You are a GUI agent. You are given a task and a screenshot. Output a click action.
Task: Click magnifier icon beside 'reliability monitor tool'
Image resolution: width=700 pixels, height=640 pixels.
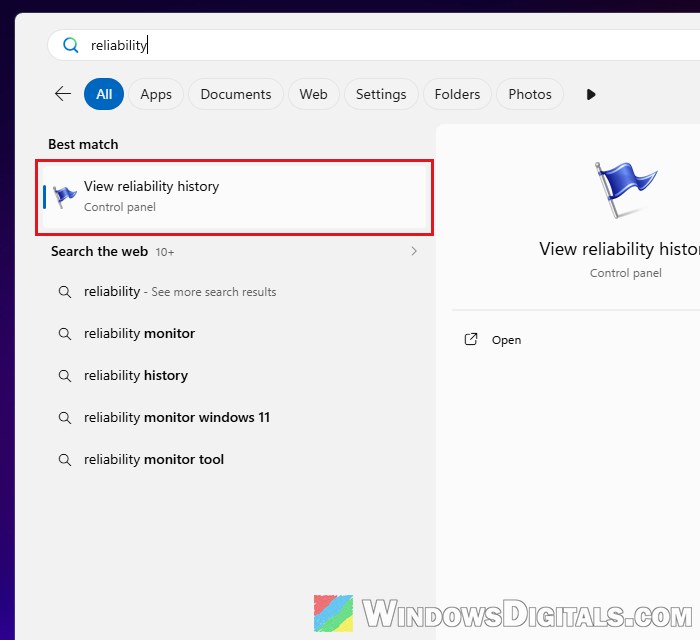[65, 460]
